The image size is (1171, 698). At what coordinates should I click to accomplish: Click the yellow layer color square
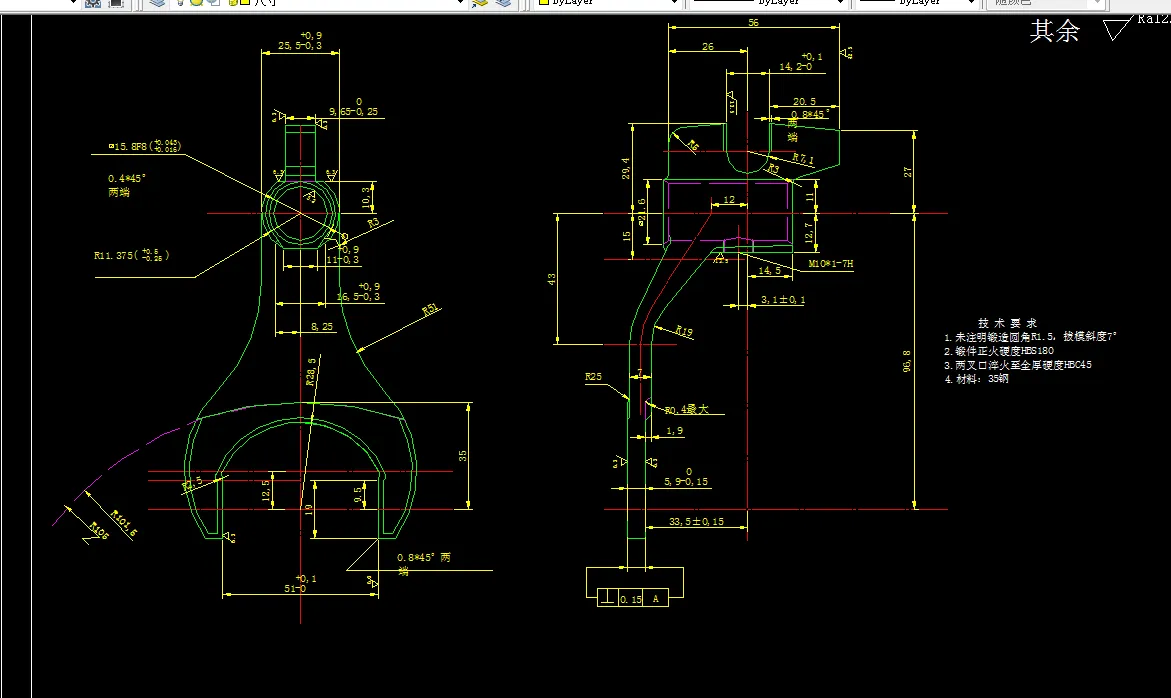click(x=245, y=3)
